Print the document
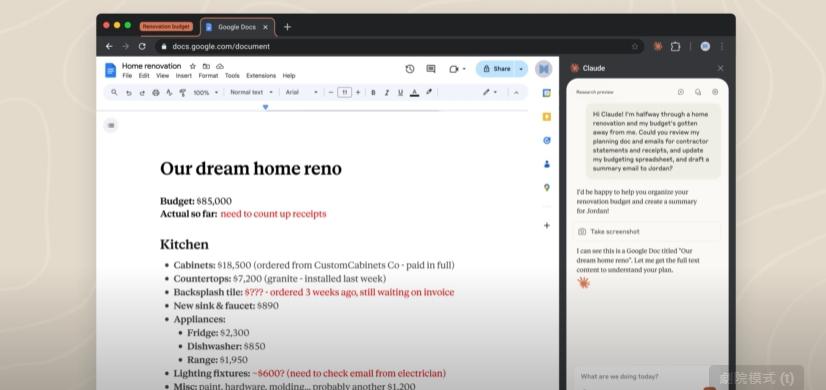The image size is (826, 390). [156, 93]
